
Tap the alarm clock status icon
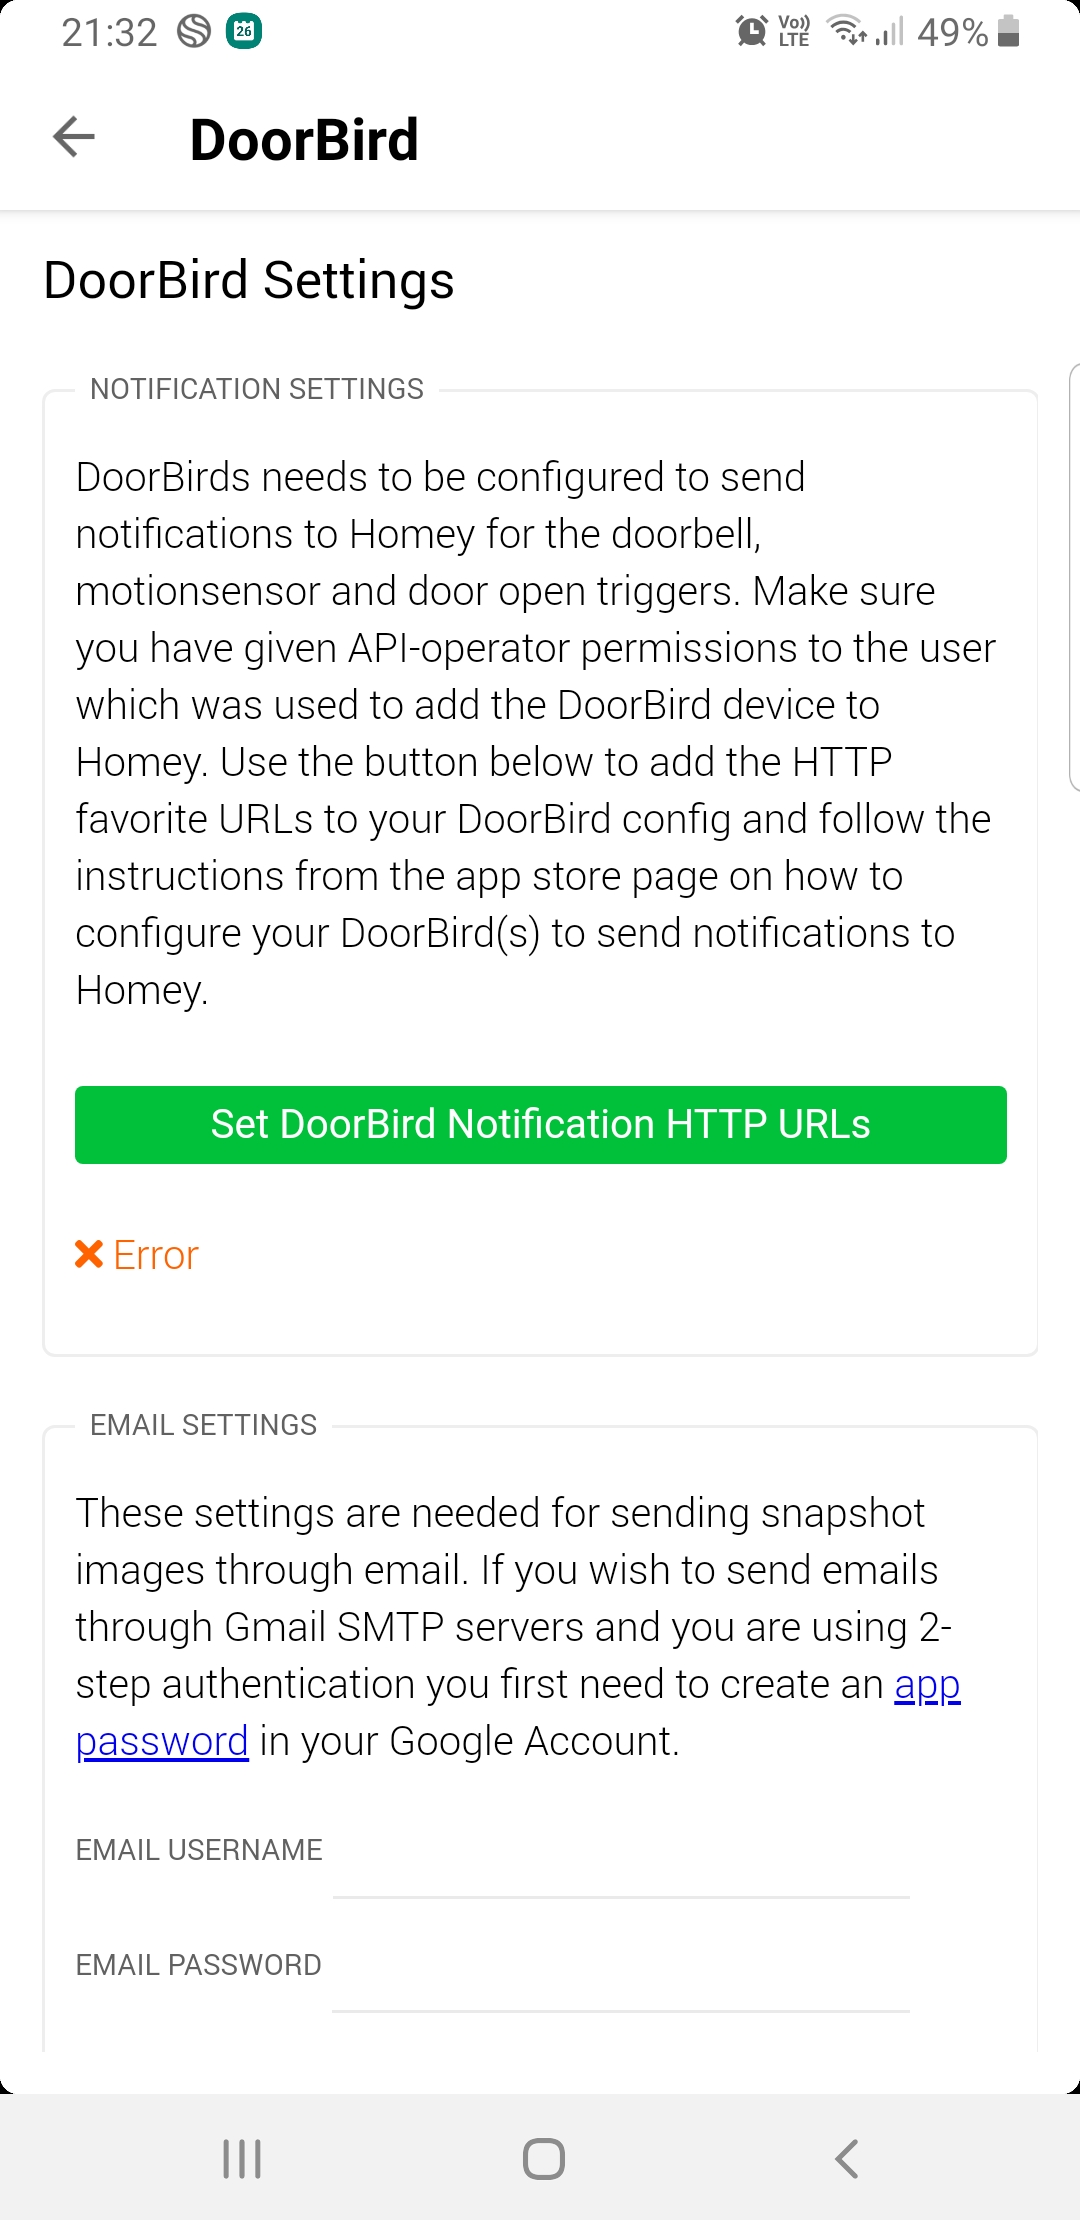(x=751, y=31)
